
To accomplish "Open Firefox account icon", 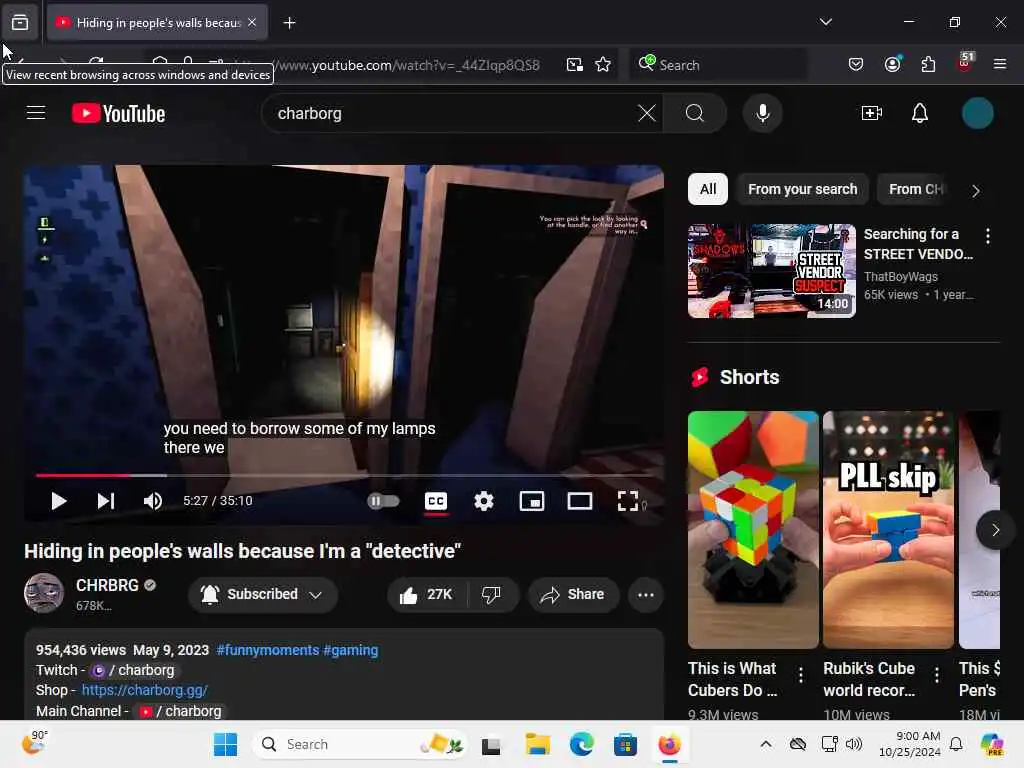I will click(892, 64).
